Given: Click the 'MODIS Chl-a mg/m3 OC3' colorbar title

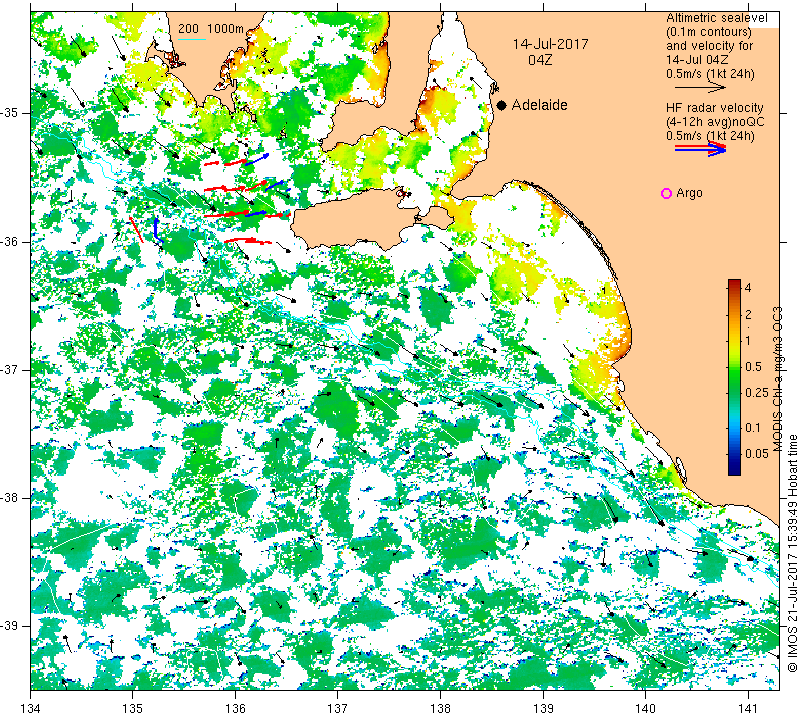Looking at the screenshot, I should pyautogui.click(x=777, y=379).
